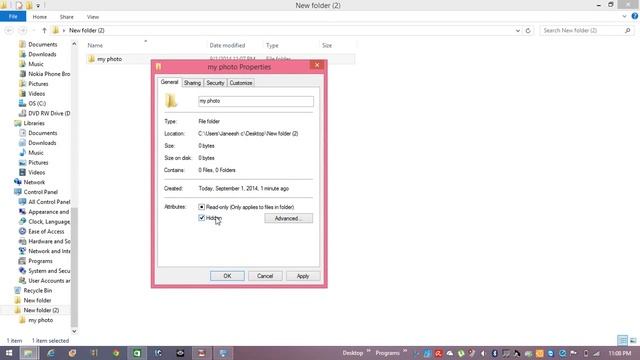Sort by the Date modified column

pyautogui.click(x=227, y=45)
